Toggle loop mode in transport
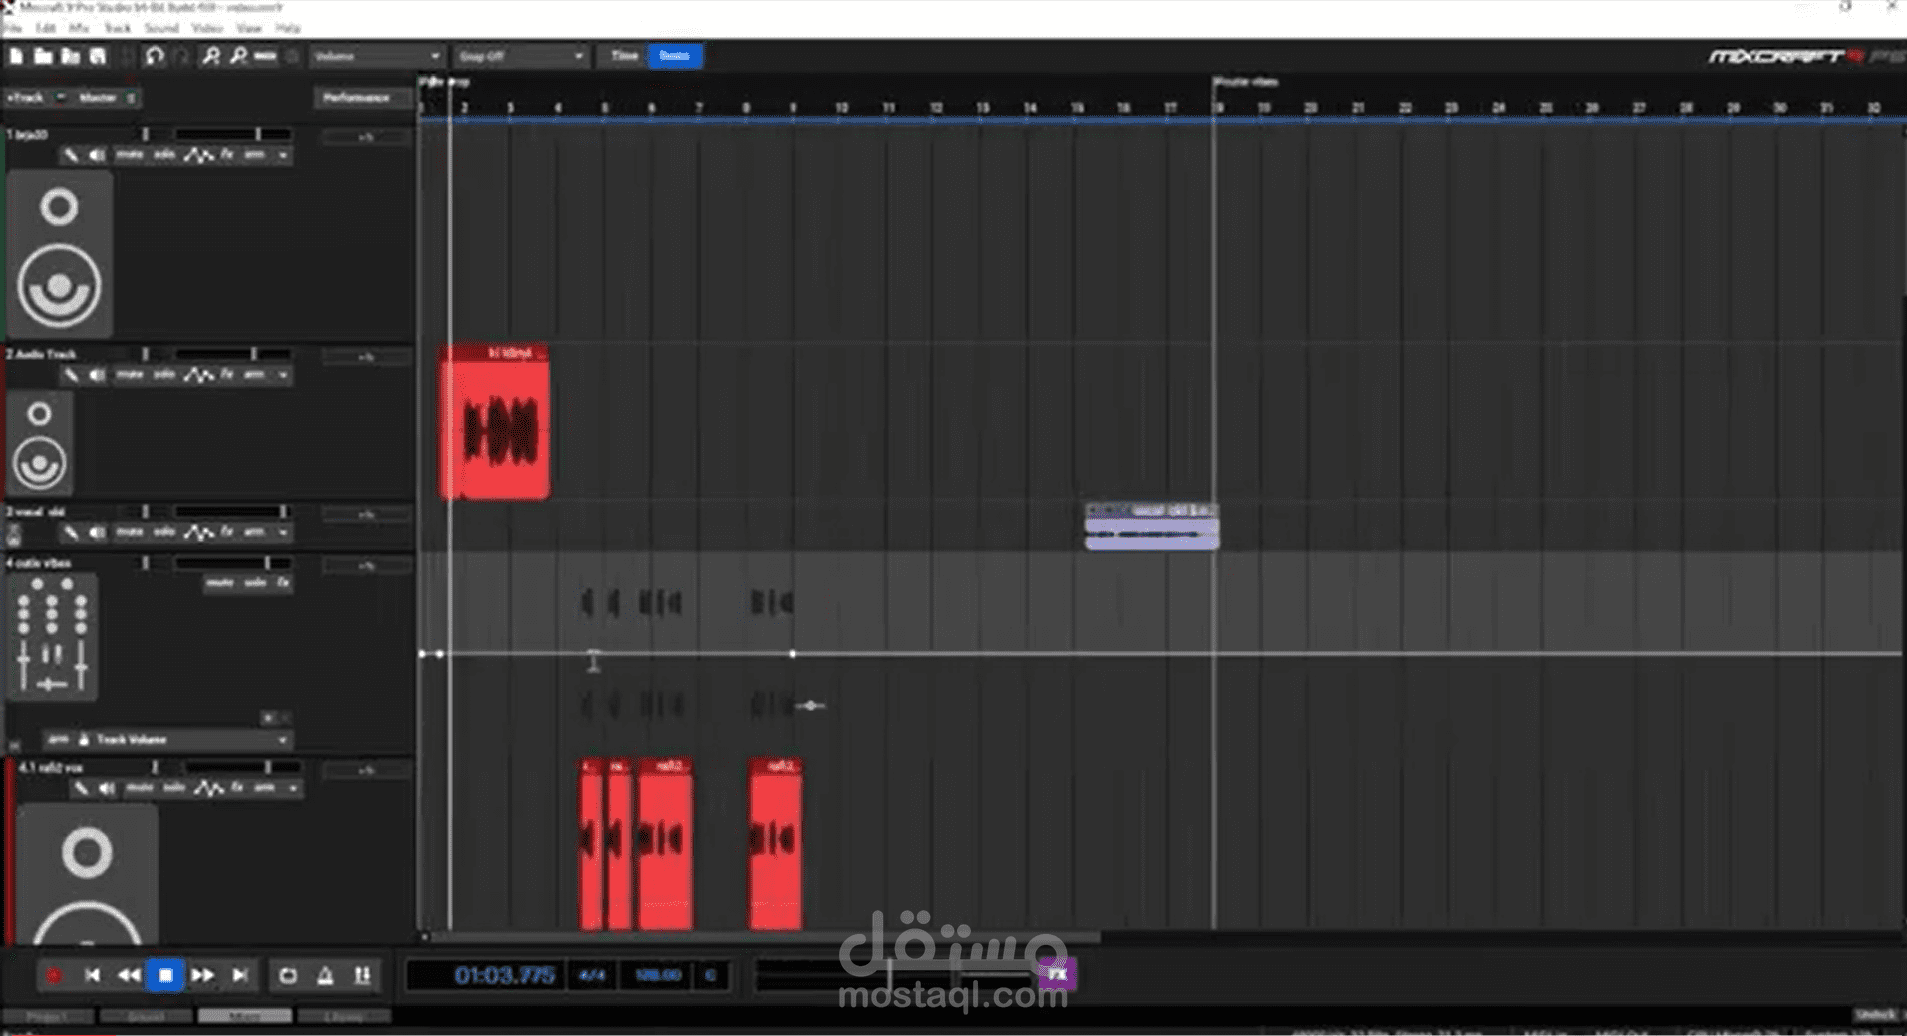The height and width of the screenshot is (1036, 1907). click(x=288, y=975)
